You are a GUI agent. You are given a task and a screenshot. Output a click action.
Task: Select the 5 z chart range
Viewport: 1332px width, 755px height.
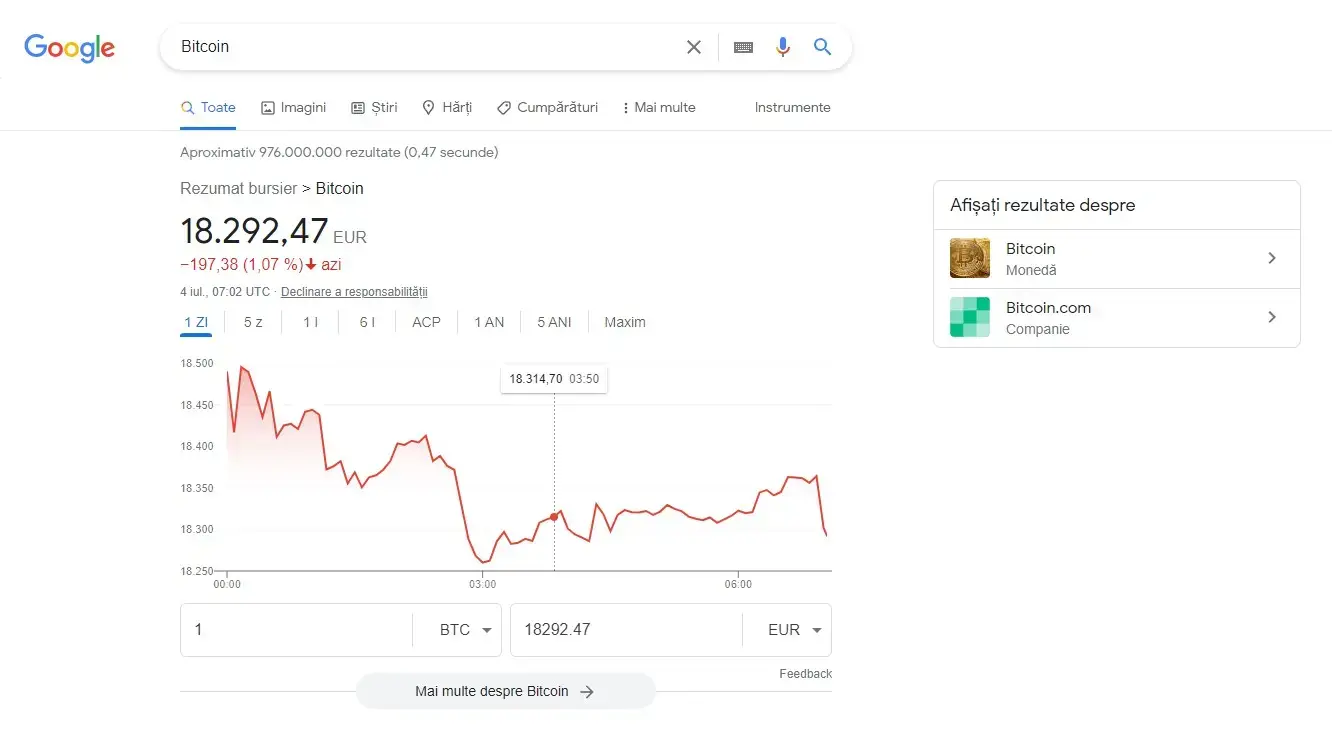point(253,322)
